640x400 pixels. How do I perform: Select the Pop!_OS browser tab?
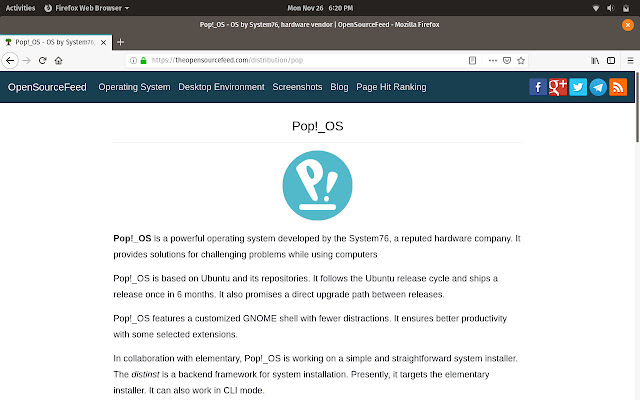[56, 42]
